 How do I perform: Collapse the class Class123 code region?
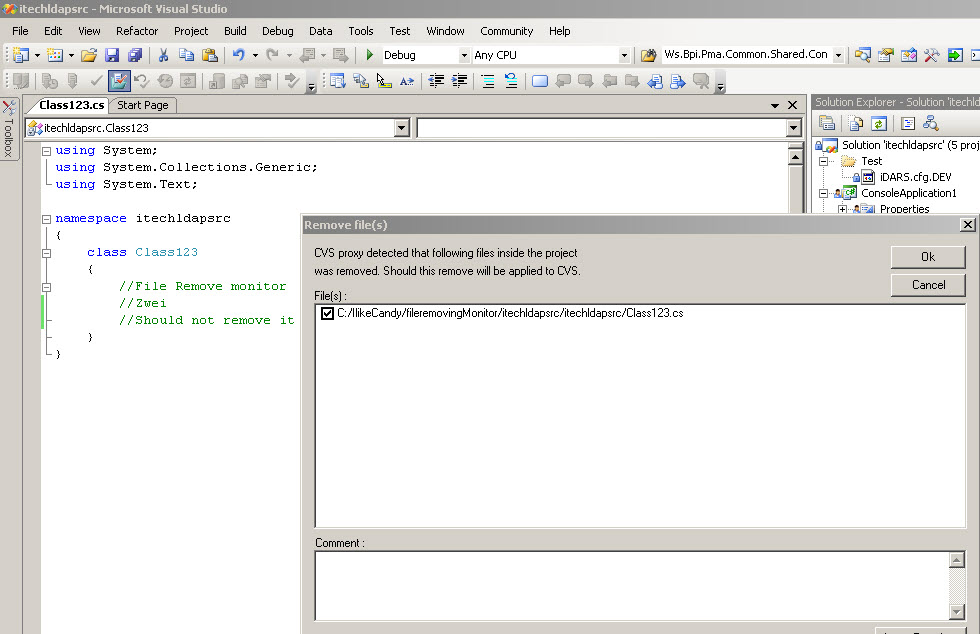pyautogui.click(x=46, y=253)
